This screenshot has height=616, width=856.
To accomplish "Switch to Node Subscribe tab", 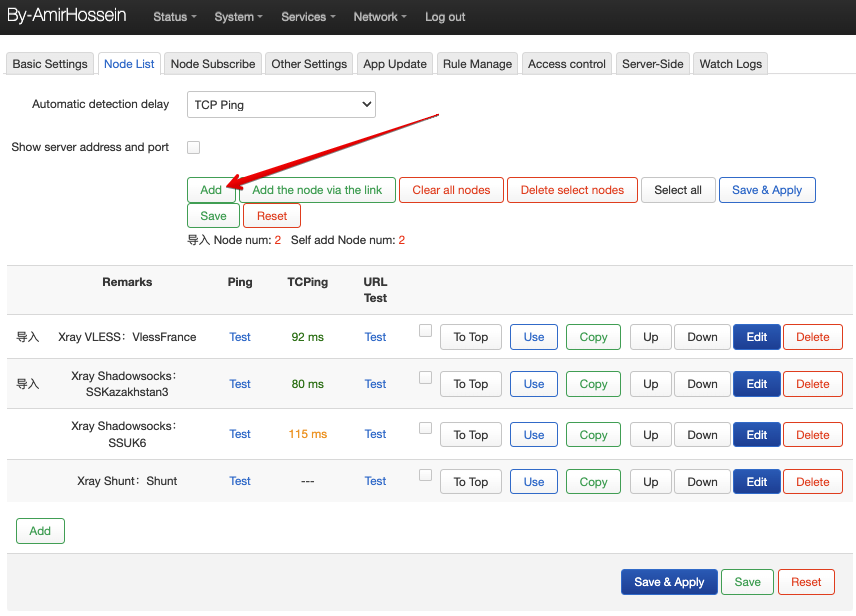I will click(213, 64).
